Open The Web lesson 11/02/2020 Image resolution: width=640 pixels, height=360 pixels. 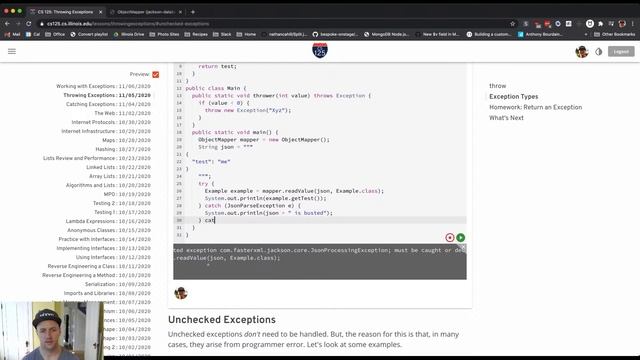click(122, 113)
